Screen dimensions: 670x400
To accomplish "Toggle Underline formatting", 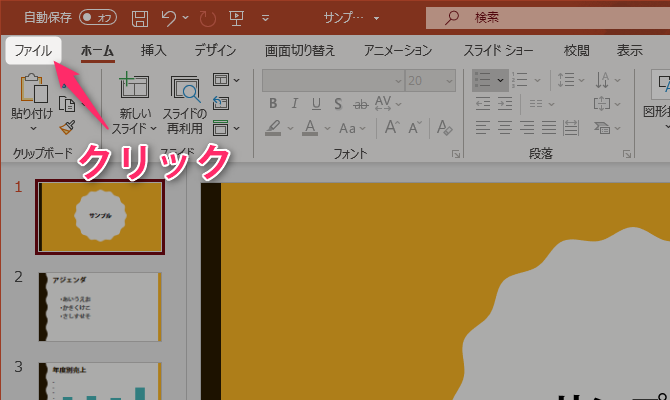I will (316, 103).
